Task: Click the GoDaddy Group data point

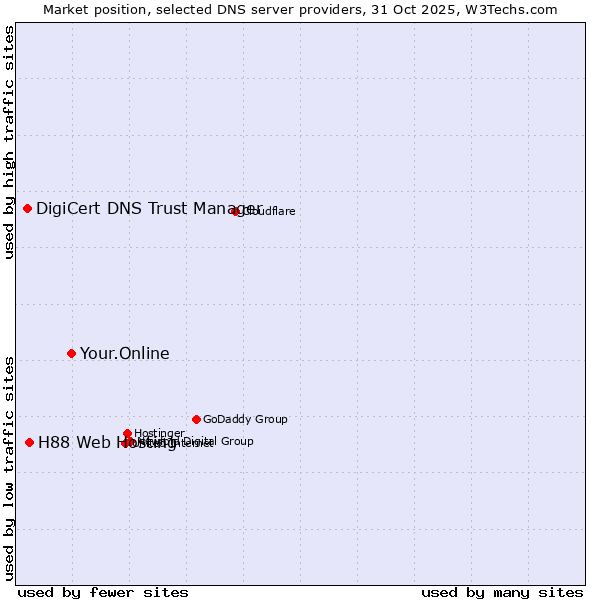Action: point(196,419)
